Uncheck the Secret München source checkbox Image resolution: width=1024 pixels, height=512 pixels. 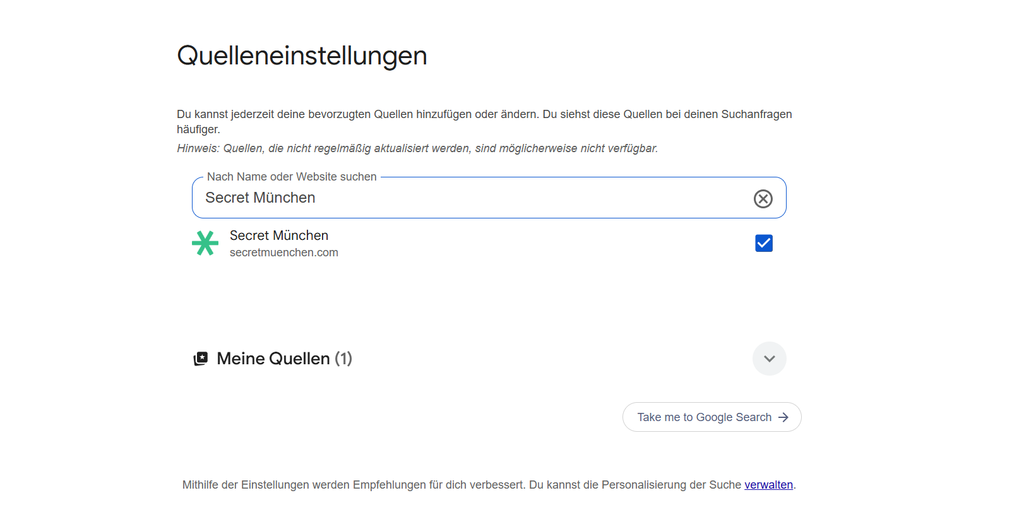(763, 244)
